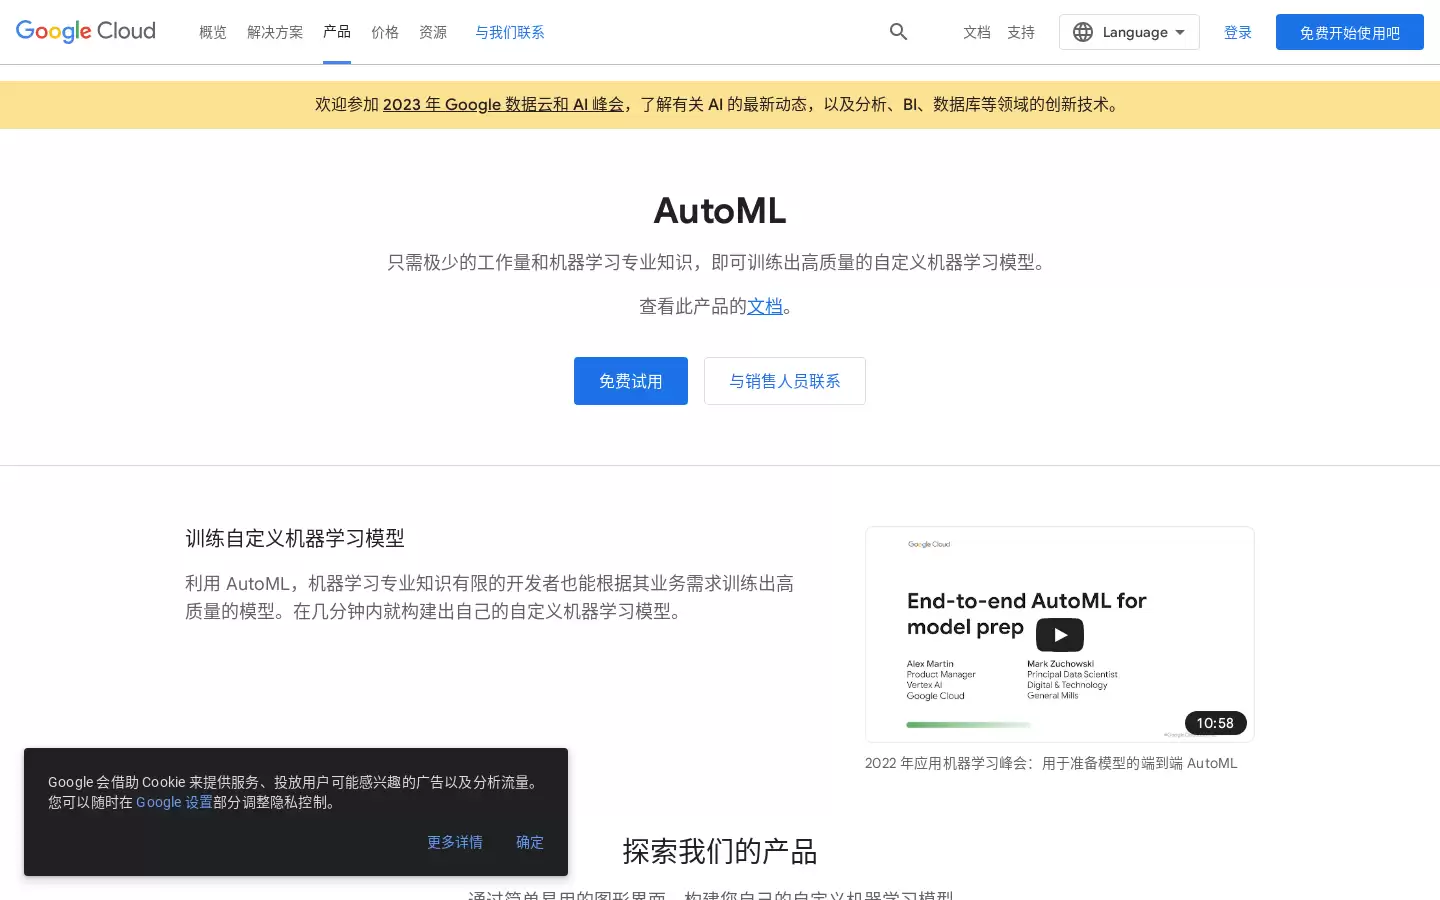Go to 文档 in the top bar
Screen dimensions: 1440x900
point(977,32)
